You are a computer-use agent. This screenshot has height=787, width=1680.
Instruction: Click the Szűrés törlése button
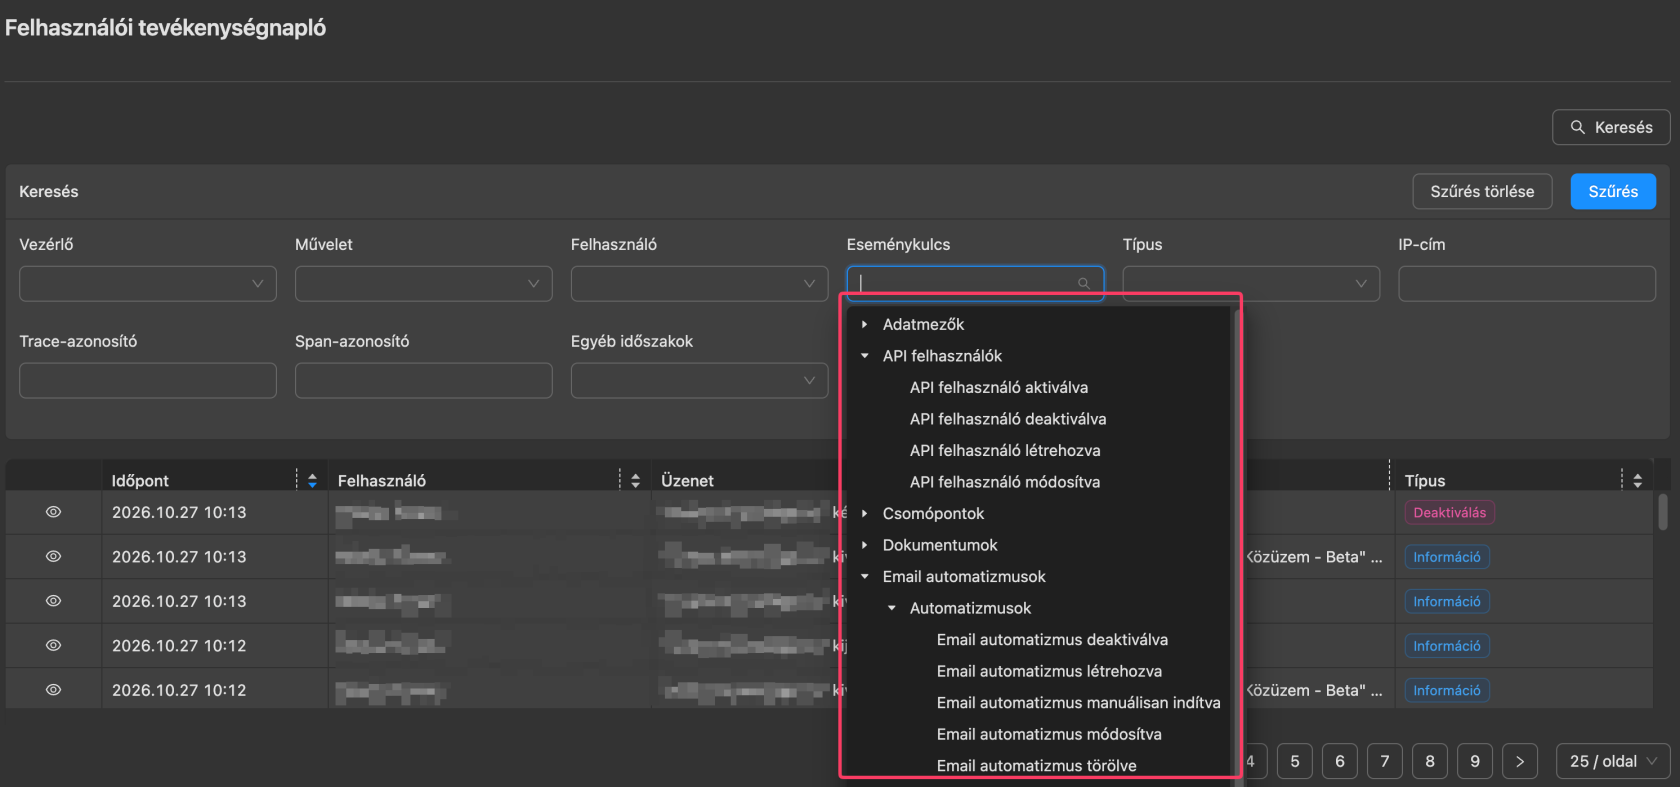click(1482, 191)
